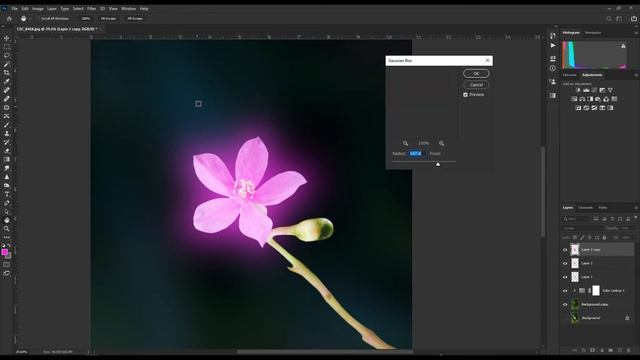Viewport: 640px width, 360px height.
Task: Click the Share icon at top right
Action: click(633, 18)
